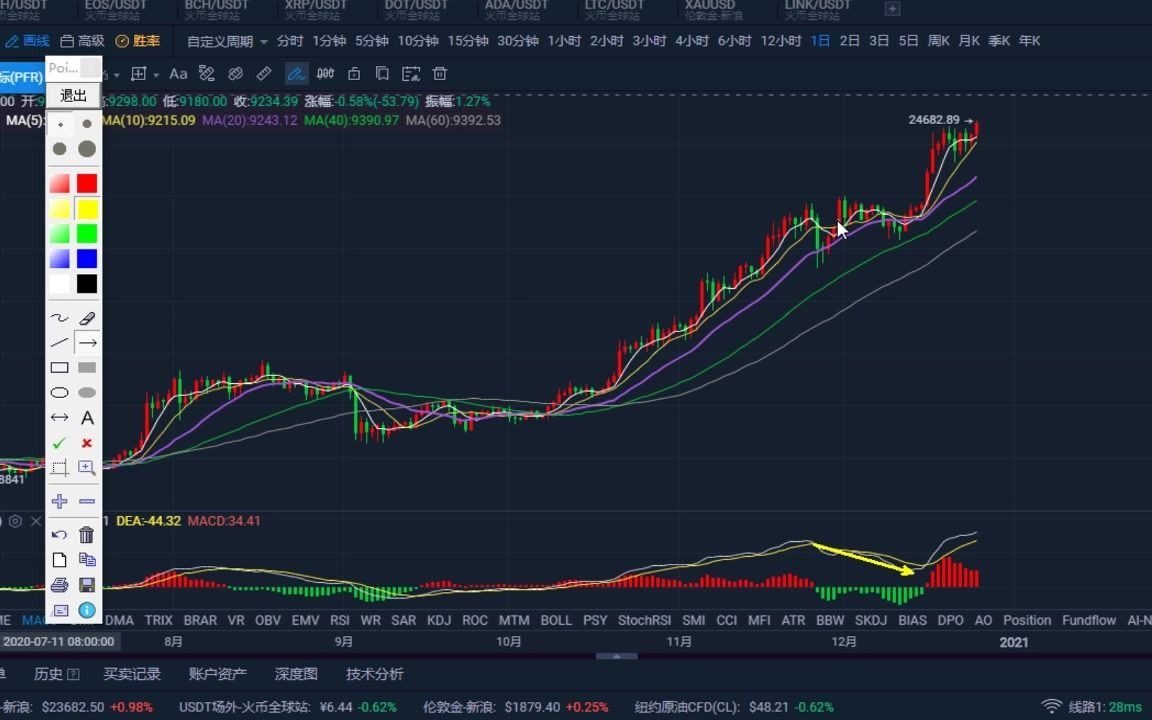Pick the translucent red color swatch
1152x720 pixels.
point(60,183)
